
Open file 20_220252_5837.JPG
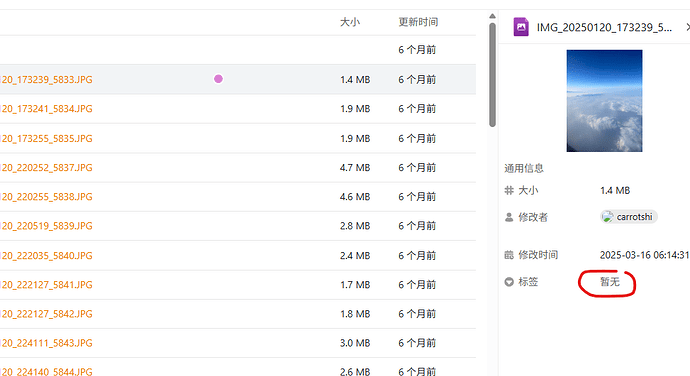point(46,168)
